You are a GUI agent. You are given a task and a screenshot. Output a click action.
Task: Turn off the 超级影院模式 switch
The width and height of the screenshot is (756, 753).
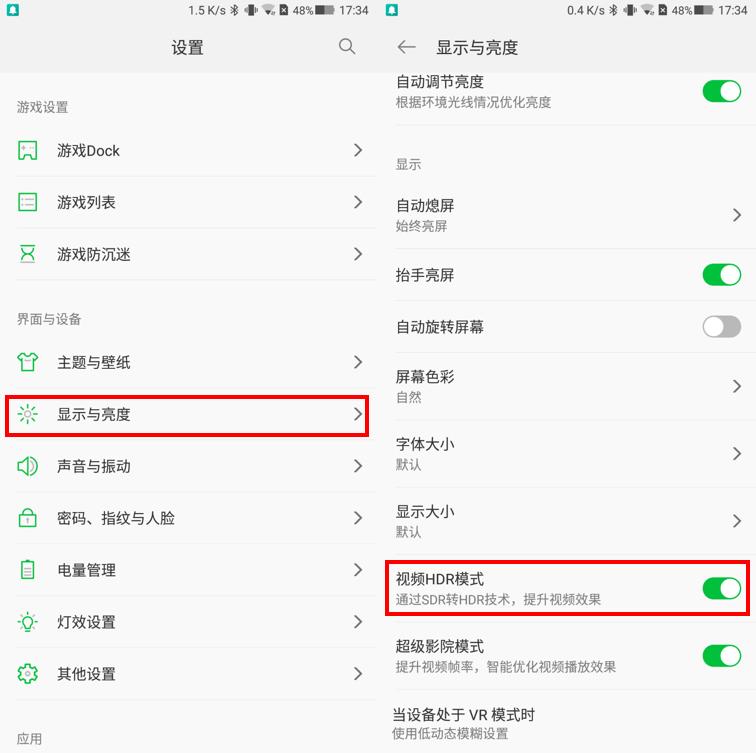click(721, 656)
